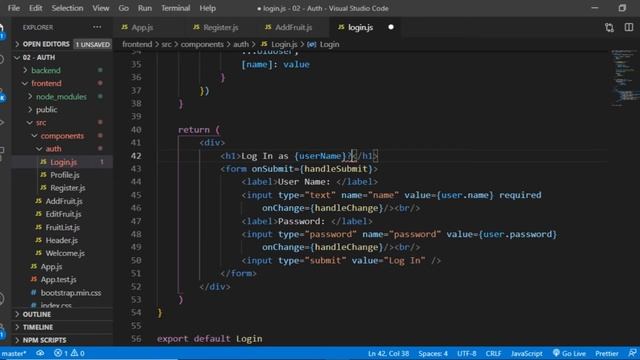Viewport: 640px width, 360px height.
Task: Click the 1 UNSAVED badge
Action: tap(93, 44)
